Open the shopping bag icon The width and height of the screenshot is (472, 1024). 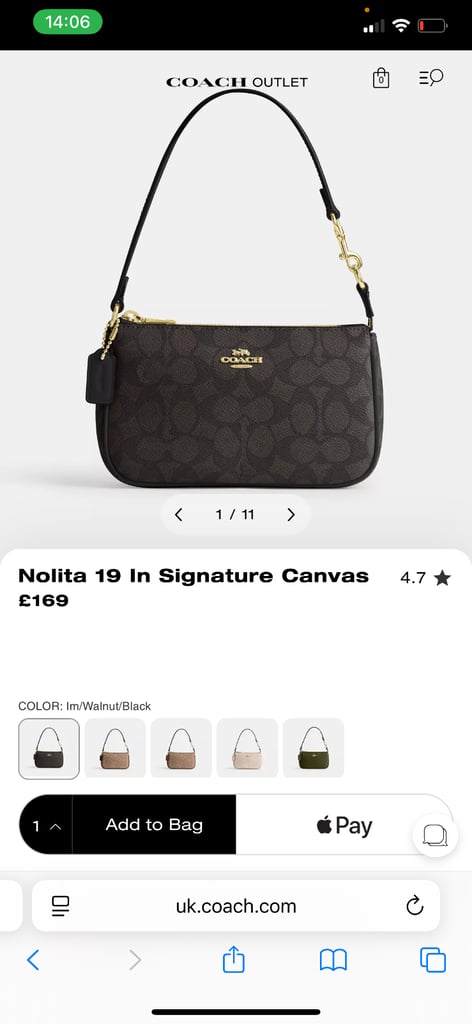click(381, 78)
